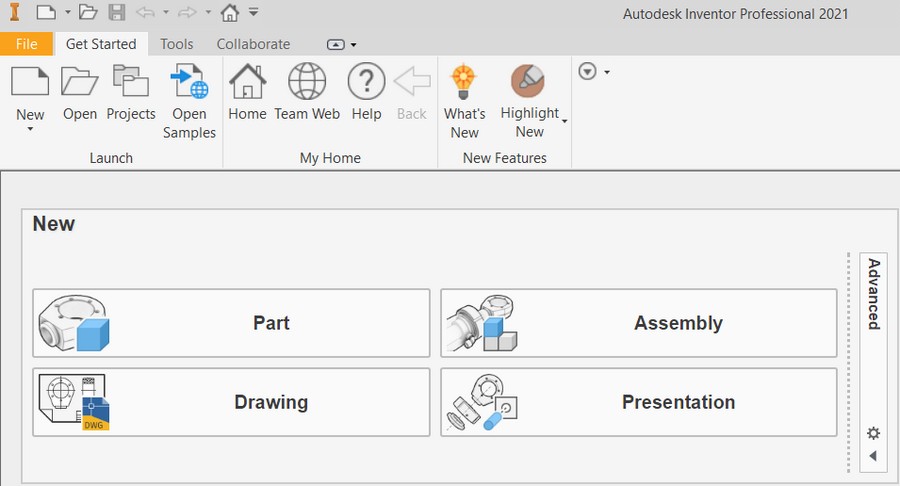Click the Part template thumbnail icon
Image resolution: width=900 pixels, height=486 pixels.
click(73, 323)
